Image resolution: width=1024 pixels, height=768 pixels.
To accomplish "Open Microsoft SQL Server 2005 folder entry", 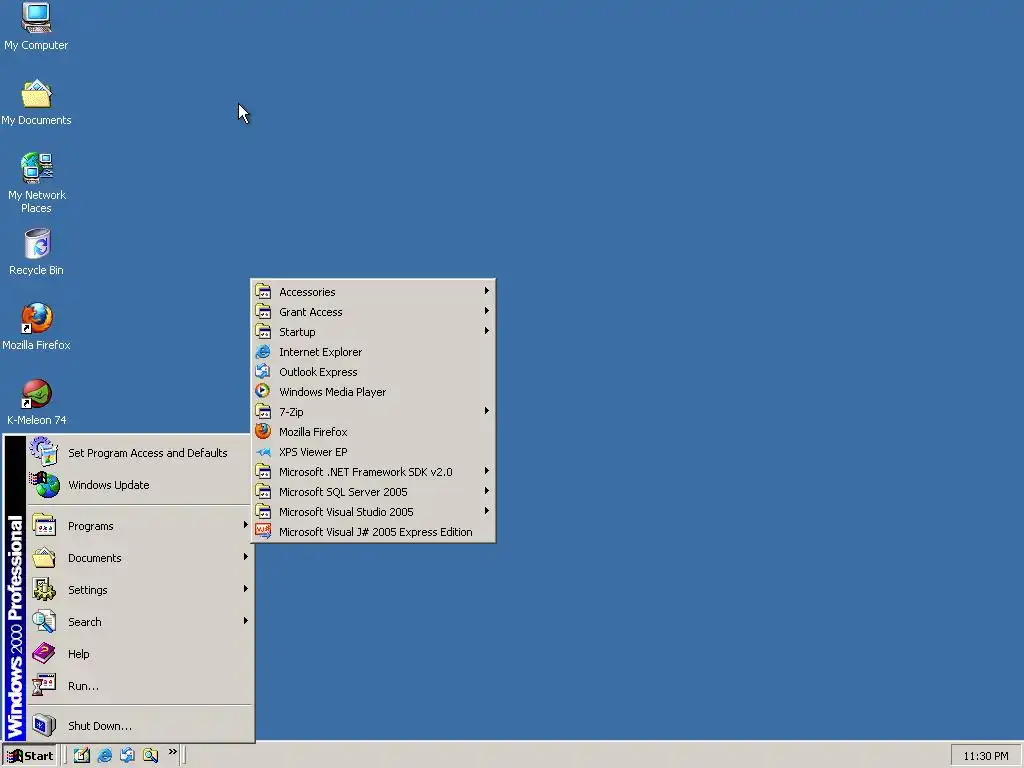I will (373, 492).
